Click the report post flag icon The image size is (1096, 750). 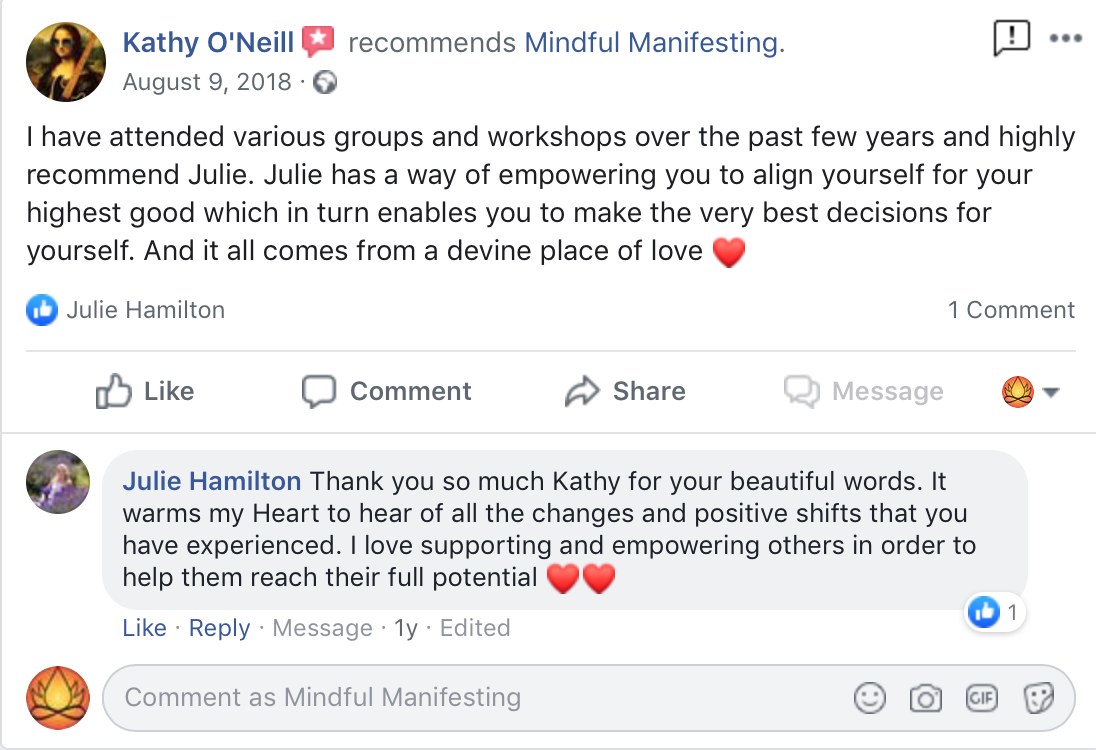tap(1011, 38)
